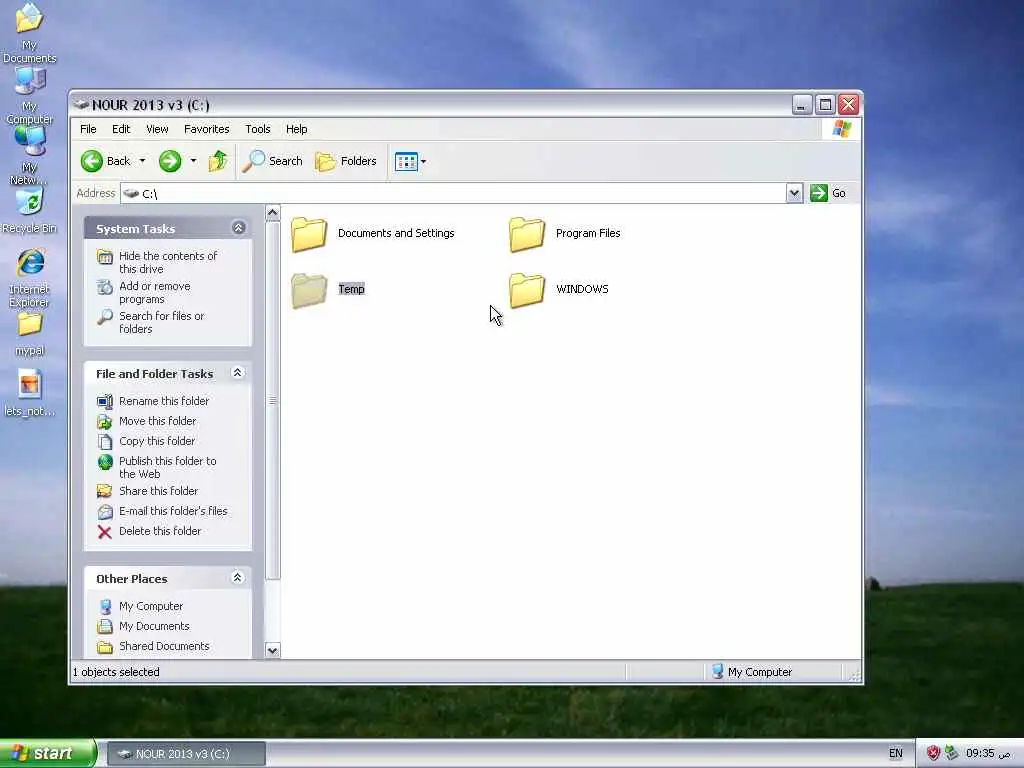1024x768 pixels.
Task: Open the Back history dropdown arrow
Action: click(x=142, y=161)
